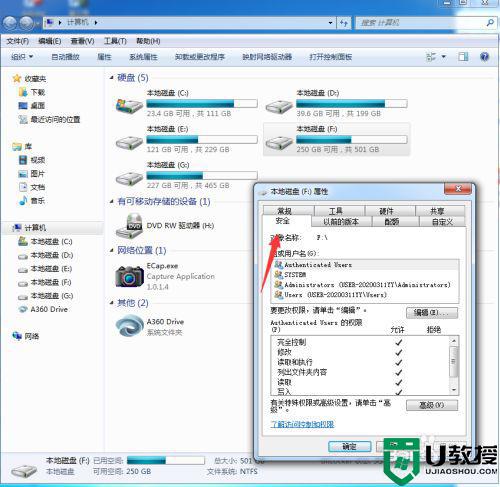The width and height of the screenshot is (500, 487).
Task: Click the A360 Drive icon
Action: tap(129, 326)
